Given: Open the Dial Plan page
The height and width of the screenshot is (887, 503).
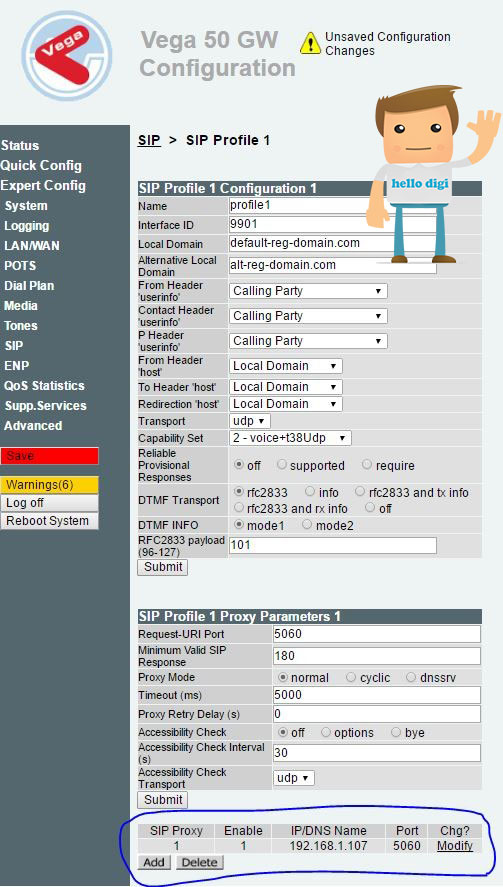Looking at the screenshot, I should 29,286.
